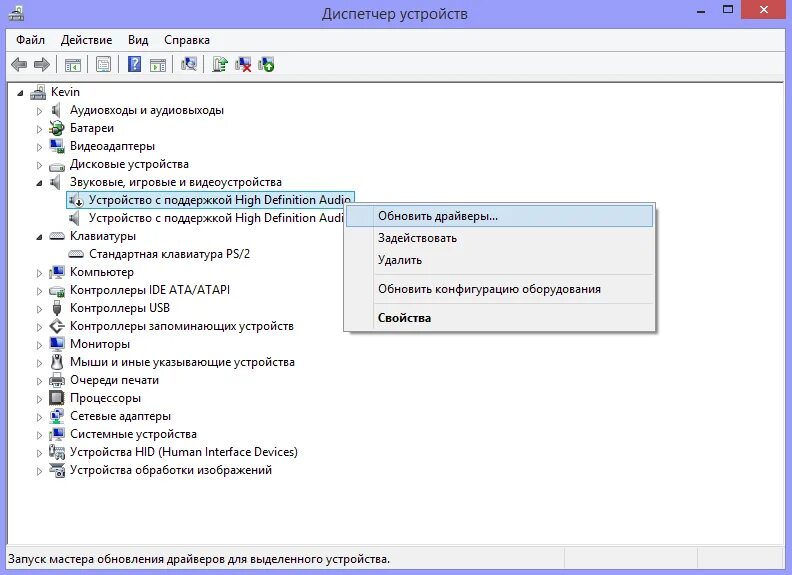This screenshot has height=575, width=792.
Task: Click the Forward arrow in the toolbar
Action: pyautogui.click(x=41, y=65)
